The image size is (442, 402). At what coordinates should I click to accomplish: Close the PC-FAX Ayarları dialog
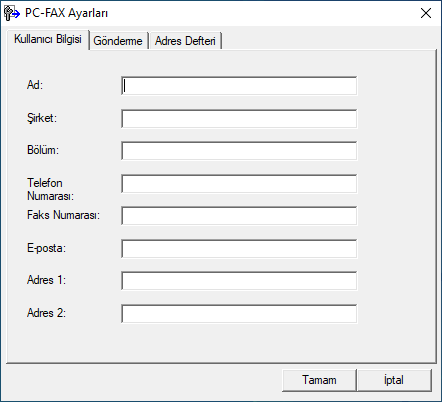(426, 13)
